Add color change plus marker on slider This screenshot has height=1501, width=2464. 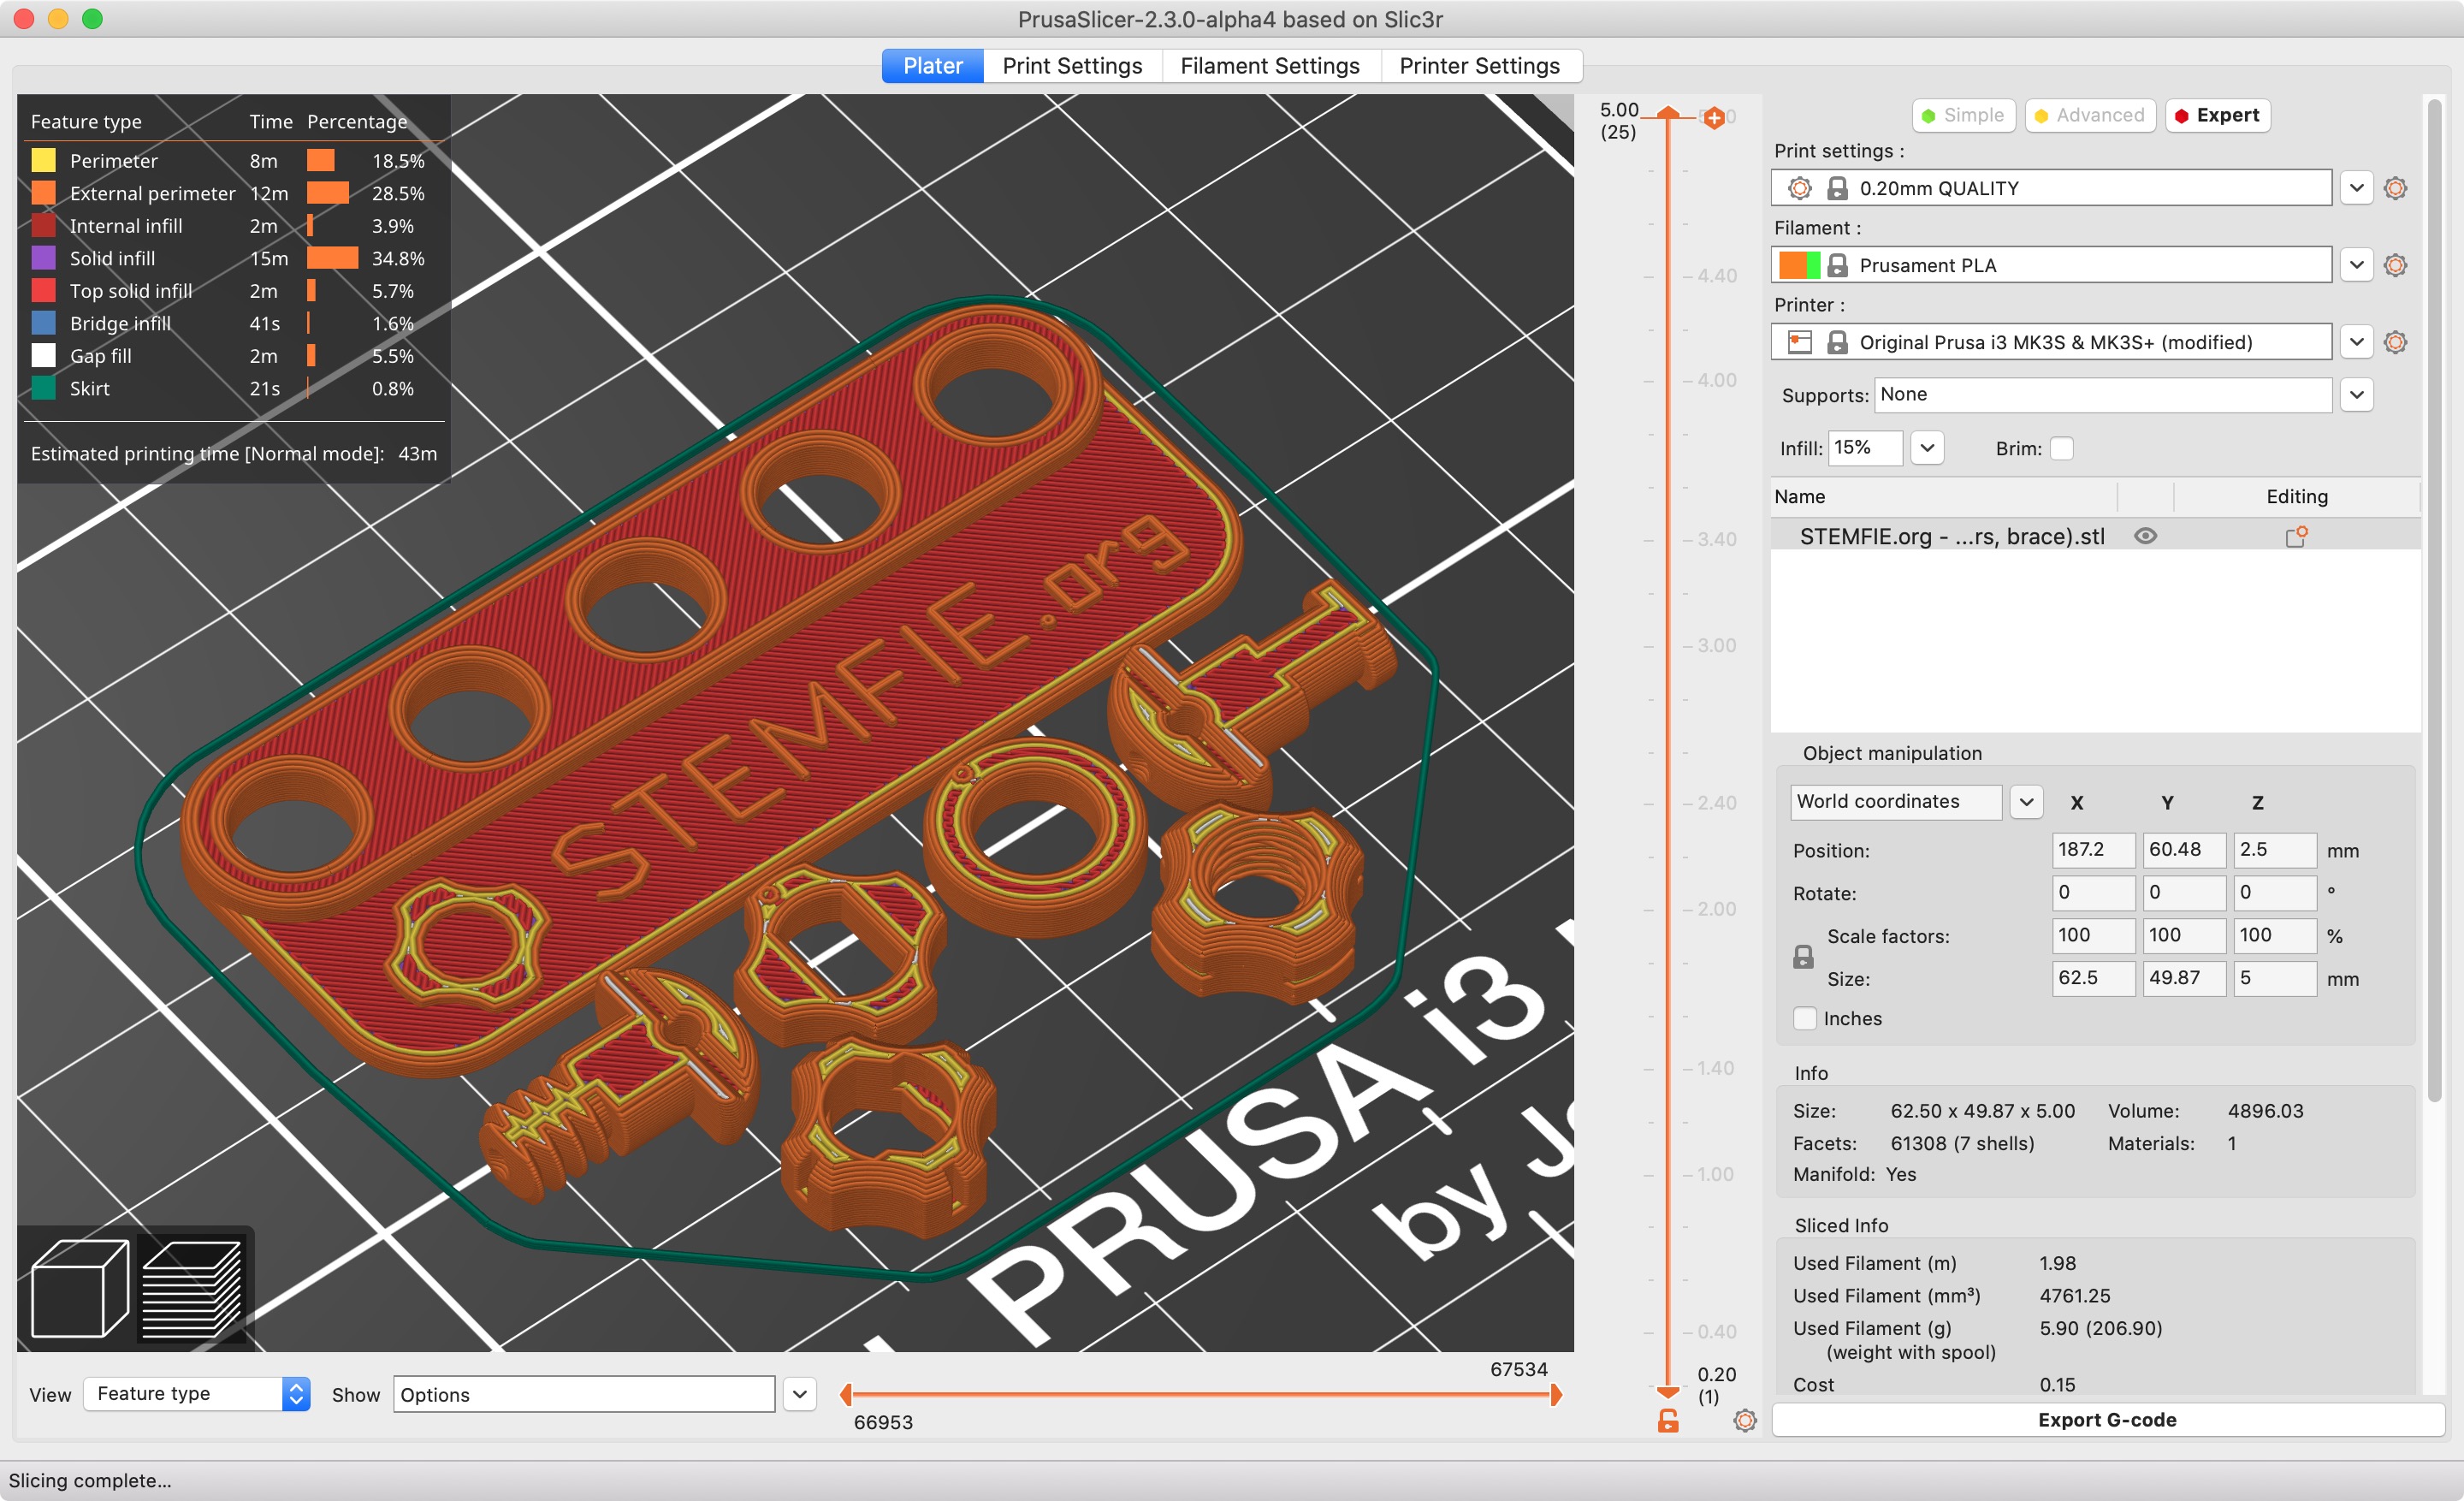[1714, 118]
